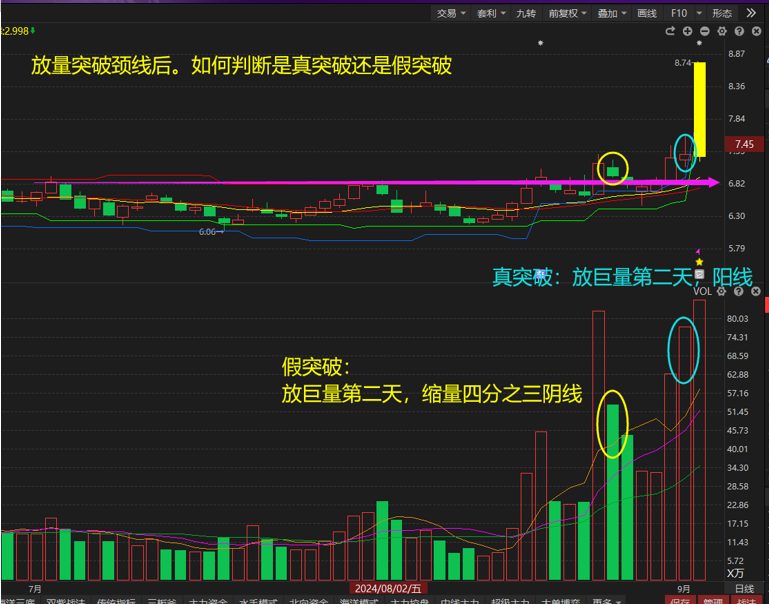Screen dimensions: 769x604
Task: Open the F10 company info
Action: (x=679, y=13)
